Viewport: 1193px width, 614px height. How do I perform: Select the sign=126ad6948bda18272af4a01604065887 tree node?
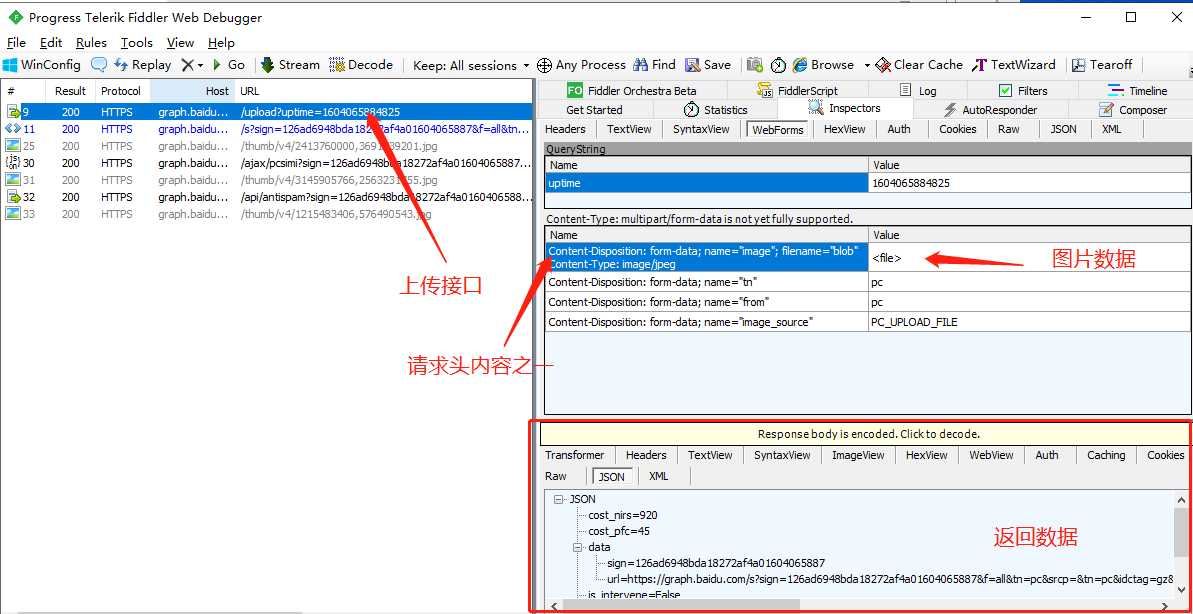click(716, 563)
